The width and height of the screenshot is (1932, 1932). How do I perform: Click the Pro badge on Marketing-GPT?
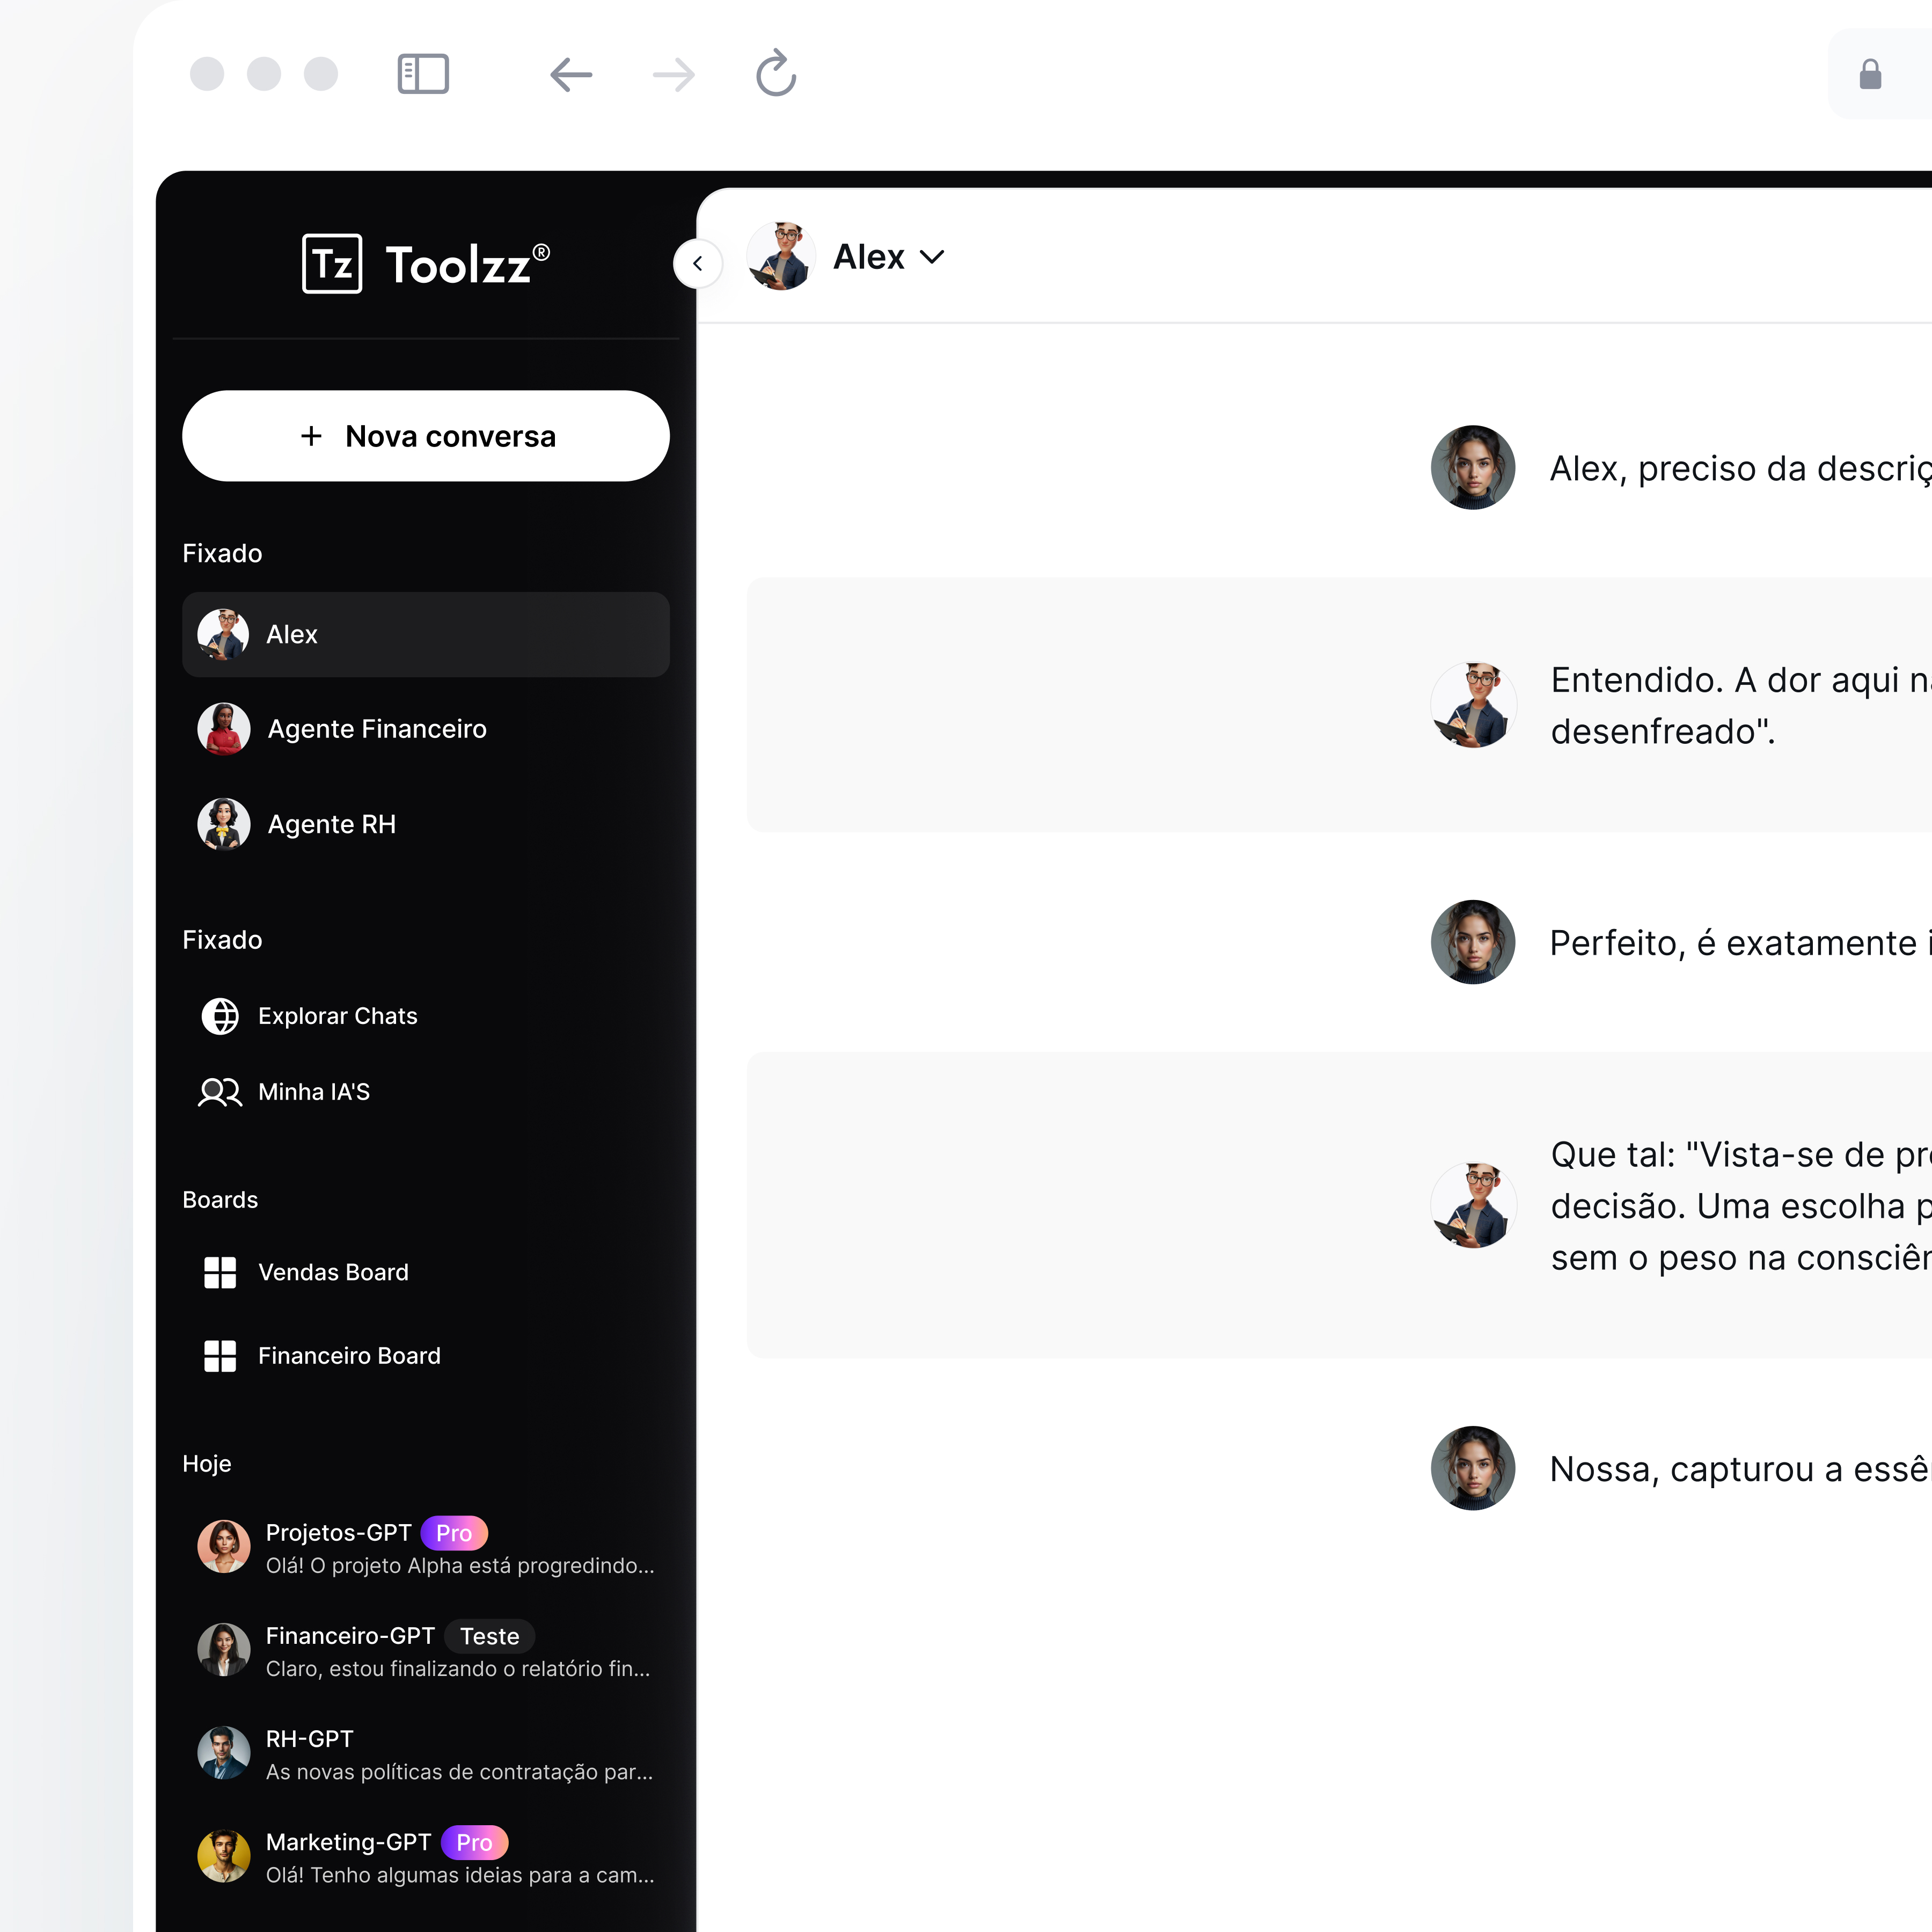[474, 1842]
